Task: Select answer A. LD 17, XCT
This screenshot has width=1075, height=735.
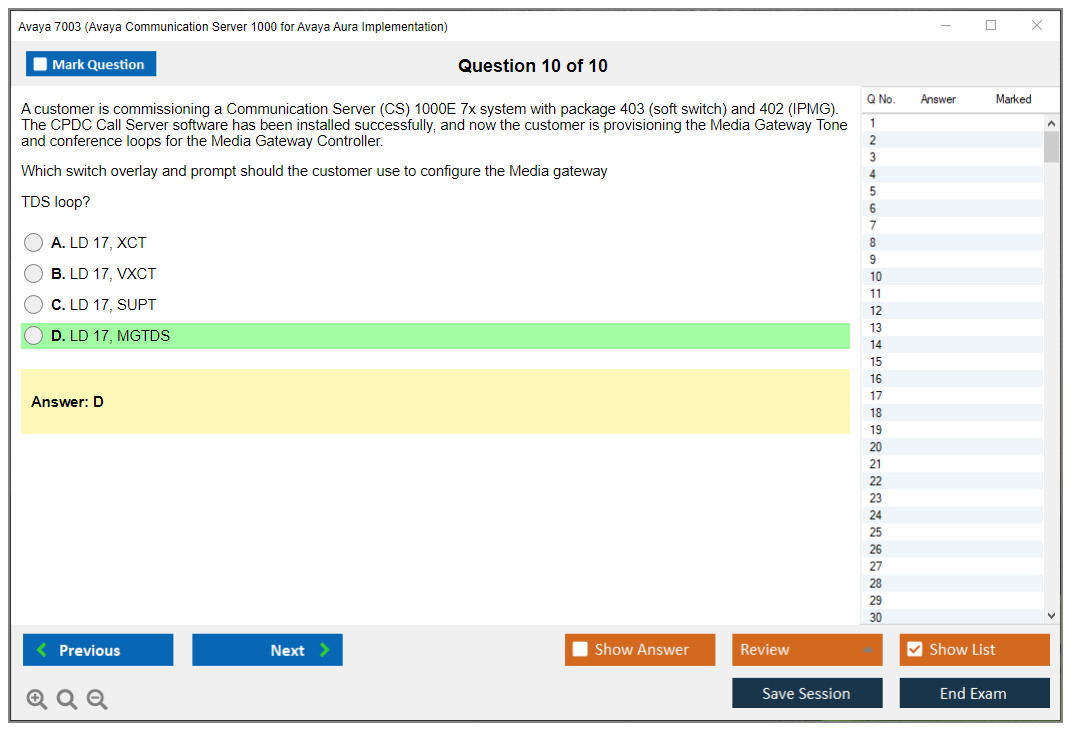Action: [x=34, y=242]
